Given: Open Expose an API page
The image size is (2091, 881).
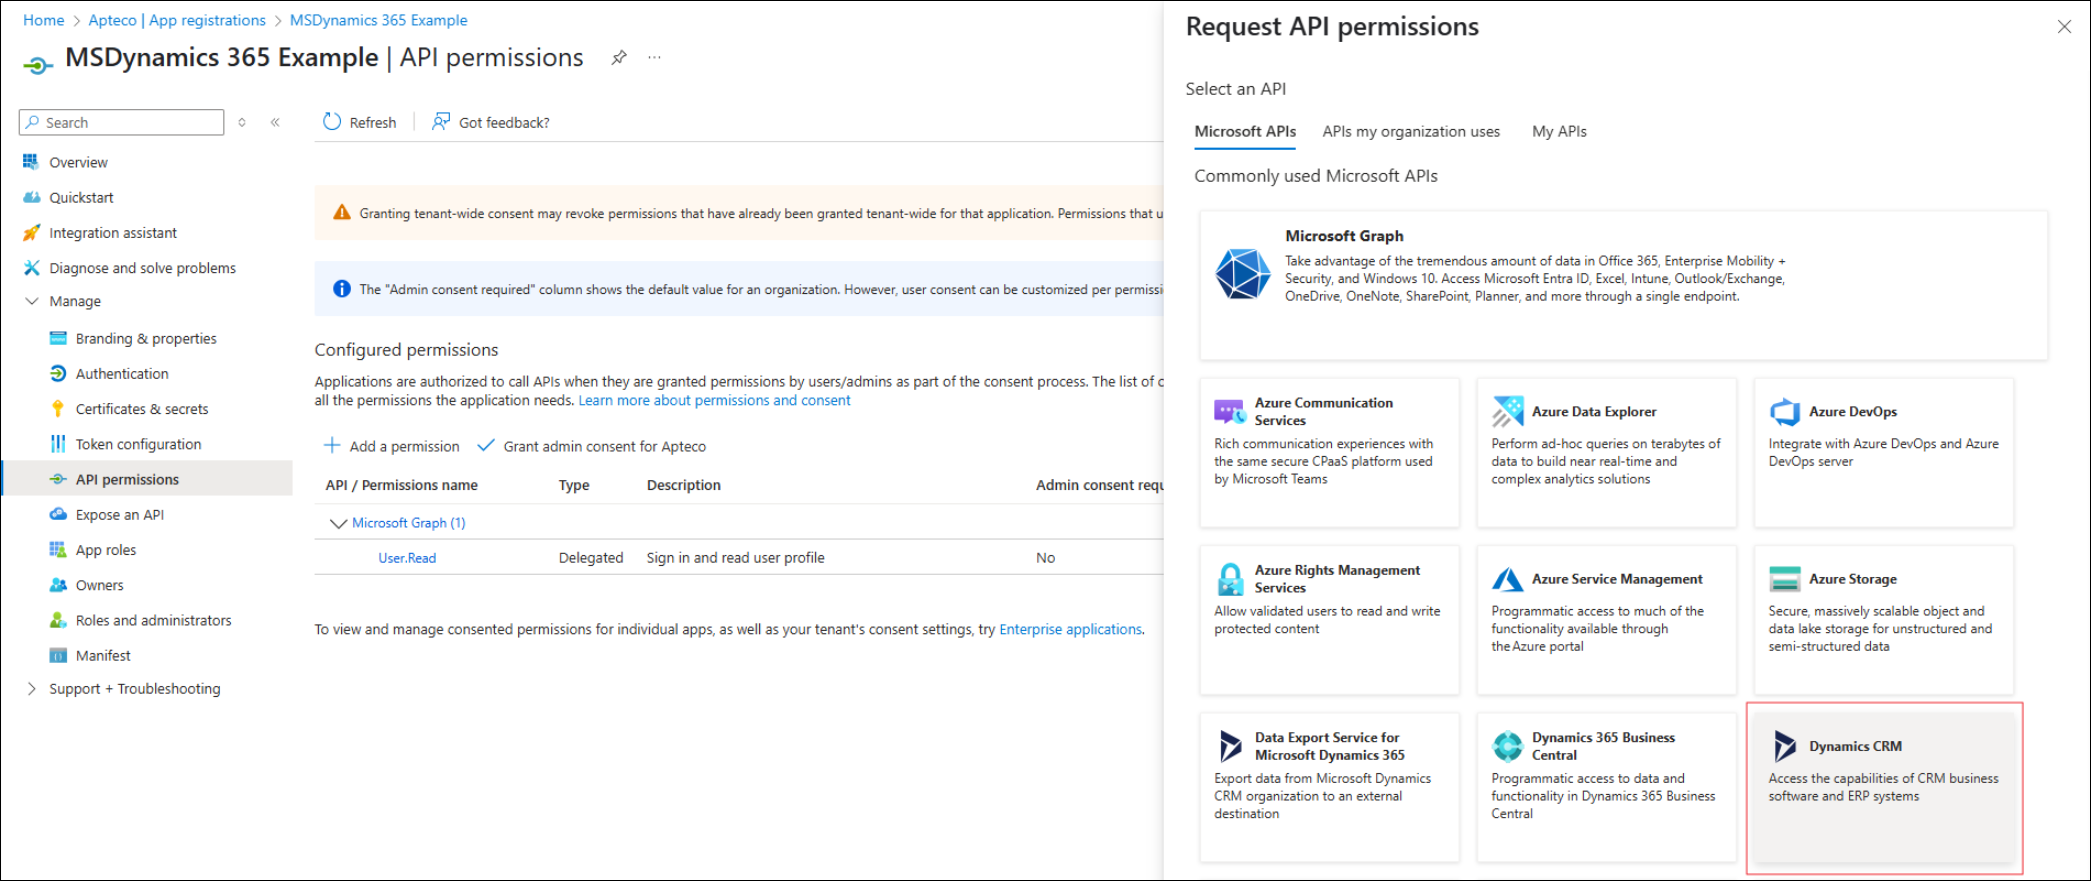Looking at the screenshot, I should 119,514.
